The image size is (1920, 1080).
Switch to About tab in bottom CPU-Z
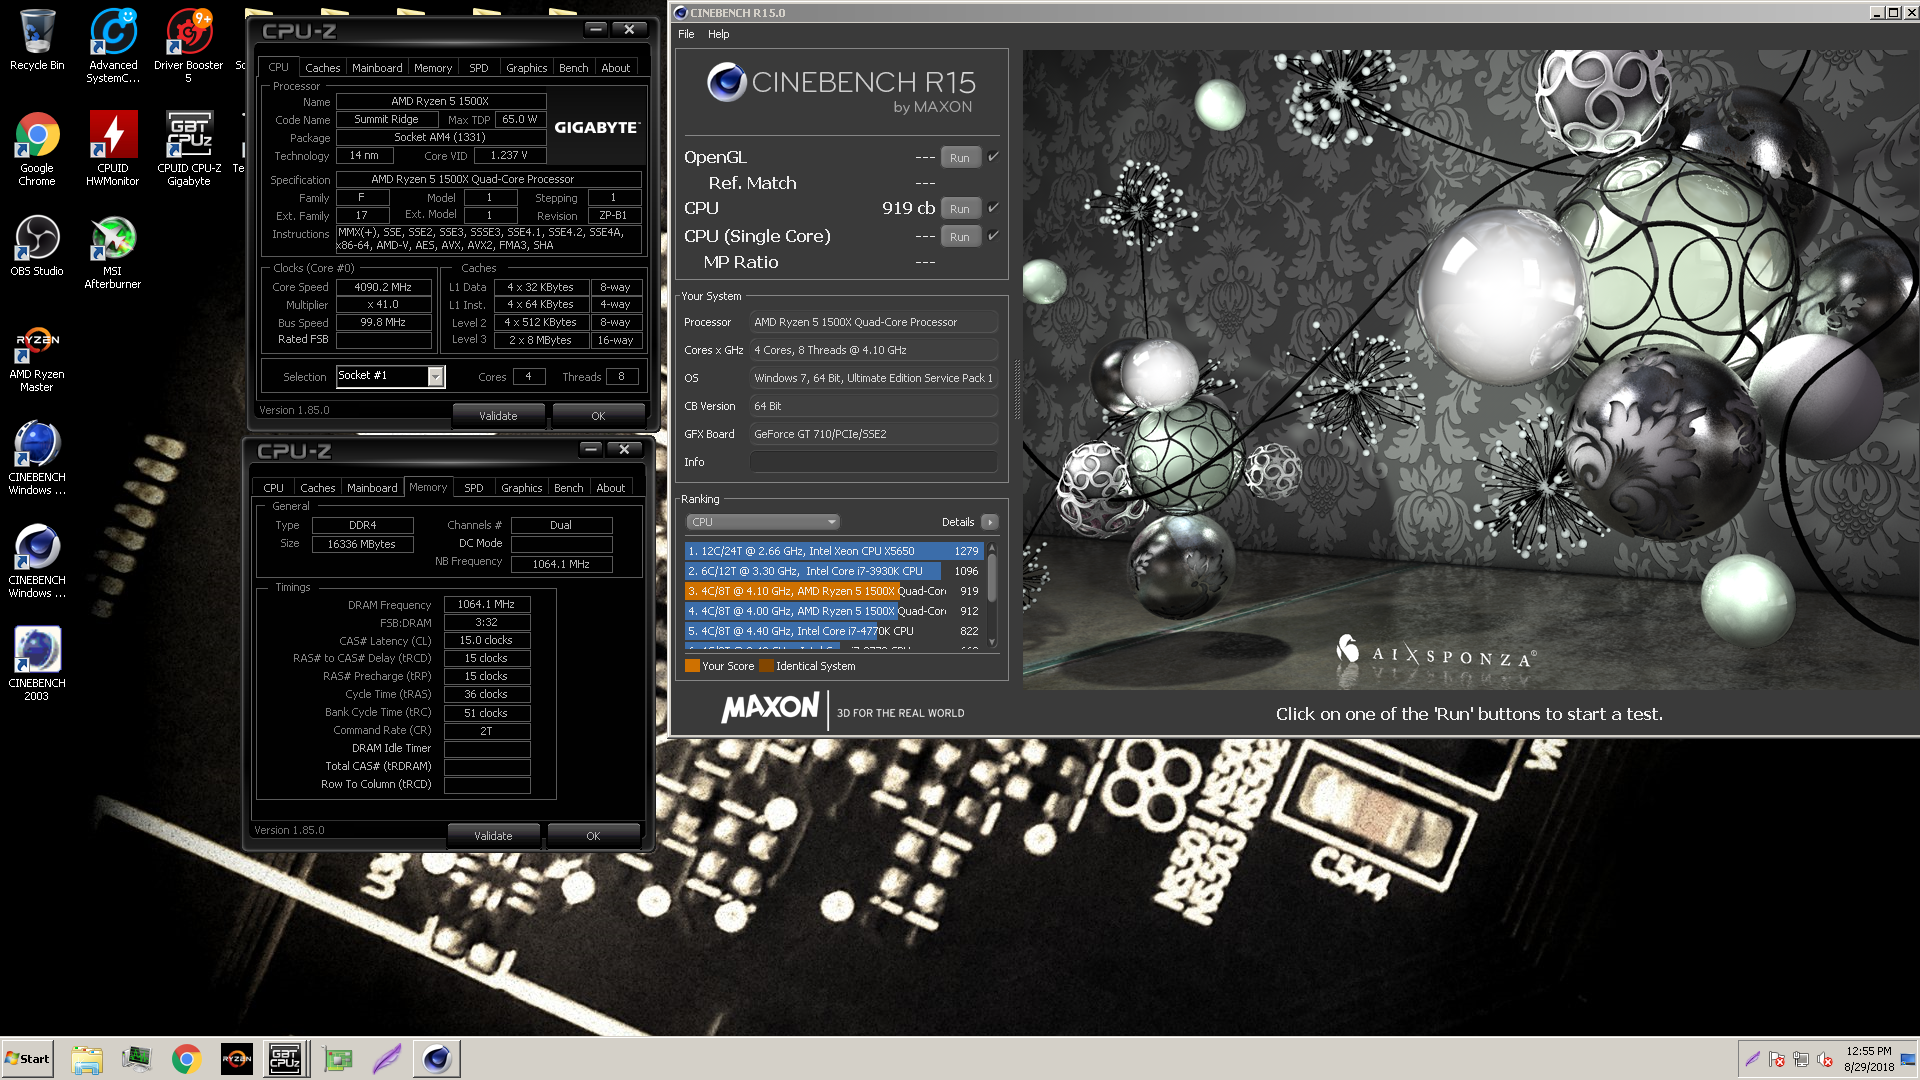pos(610,488)
